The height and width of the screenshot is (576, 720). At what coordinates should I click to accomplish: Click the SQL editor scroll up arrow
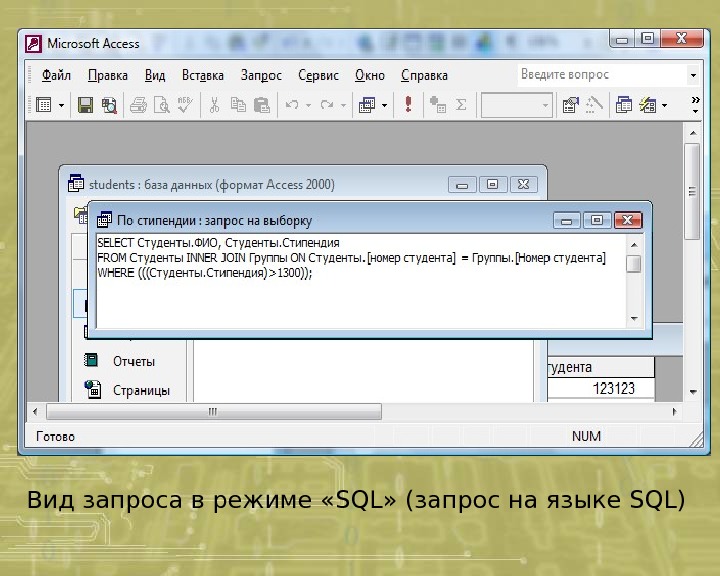(634, 245)
